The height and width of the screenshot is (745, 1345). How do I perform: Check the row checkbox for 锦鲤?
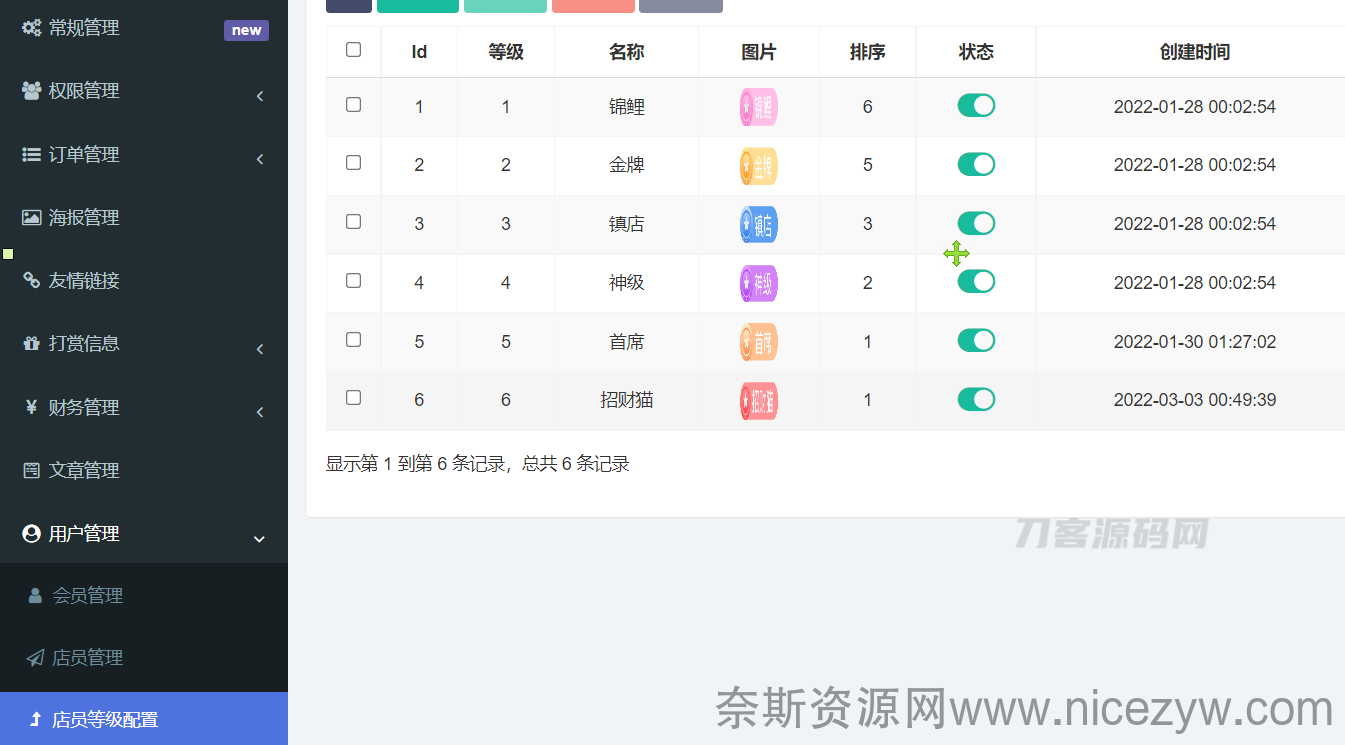(x=353, y=104)
